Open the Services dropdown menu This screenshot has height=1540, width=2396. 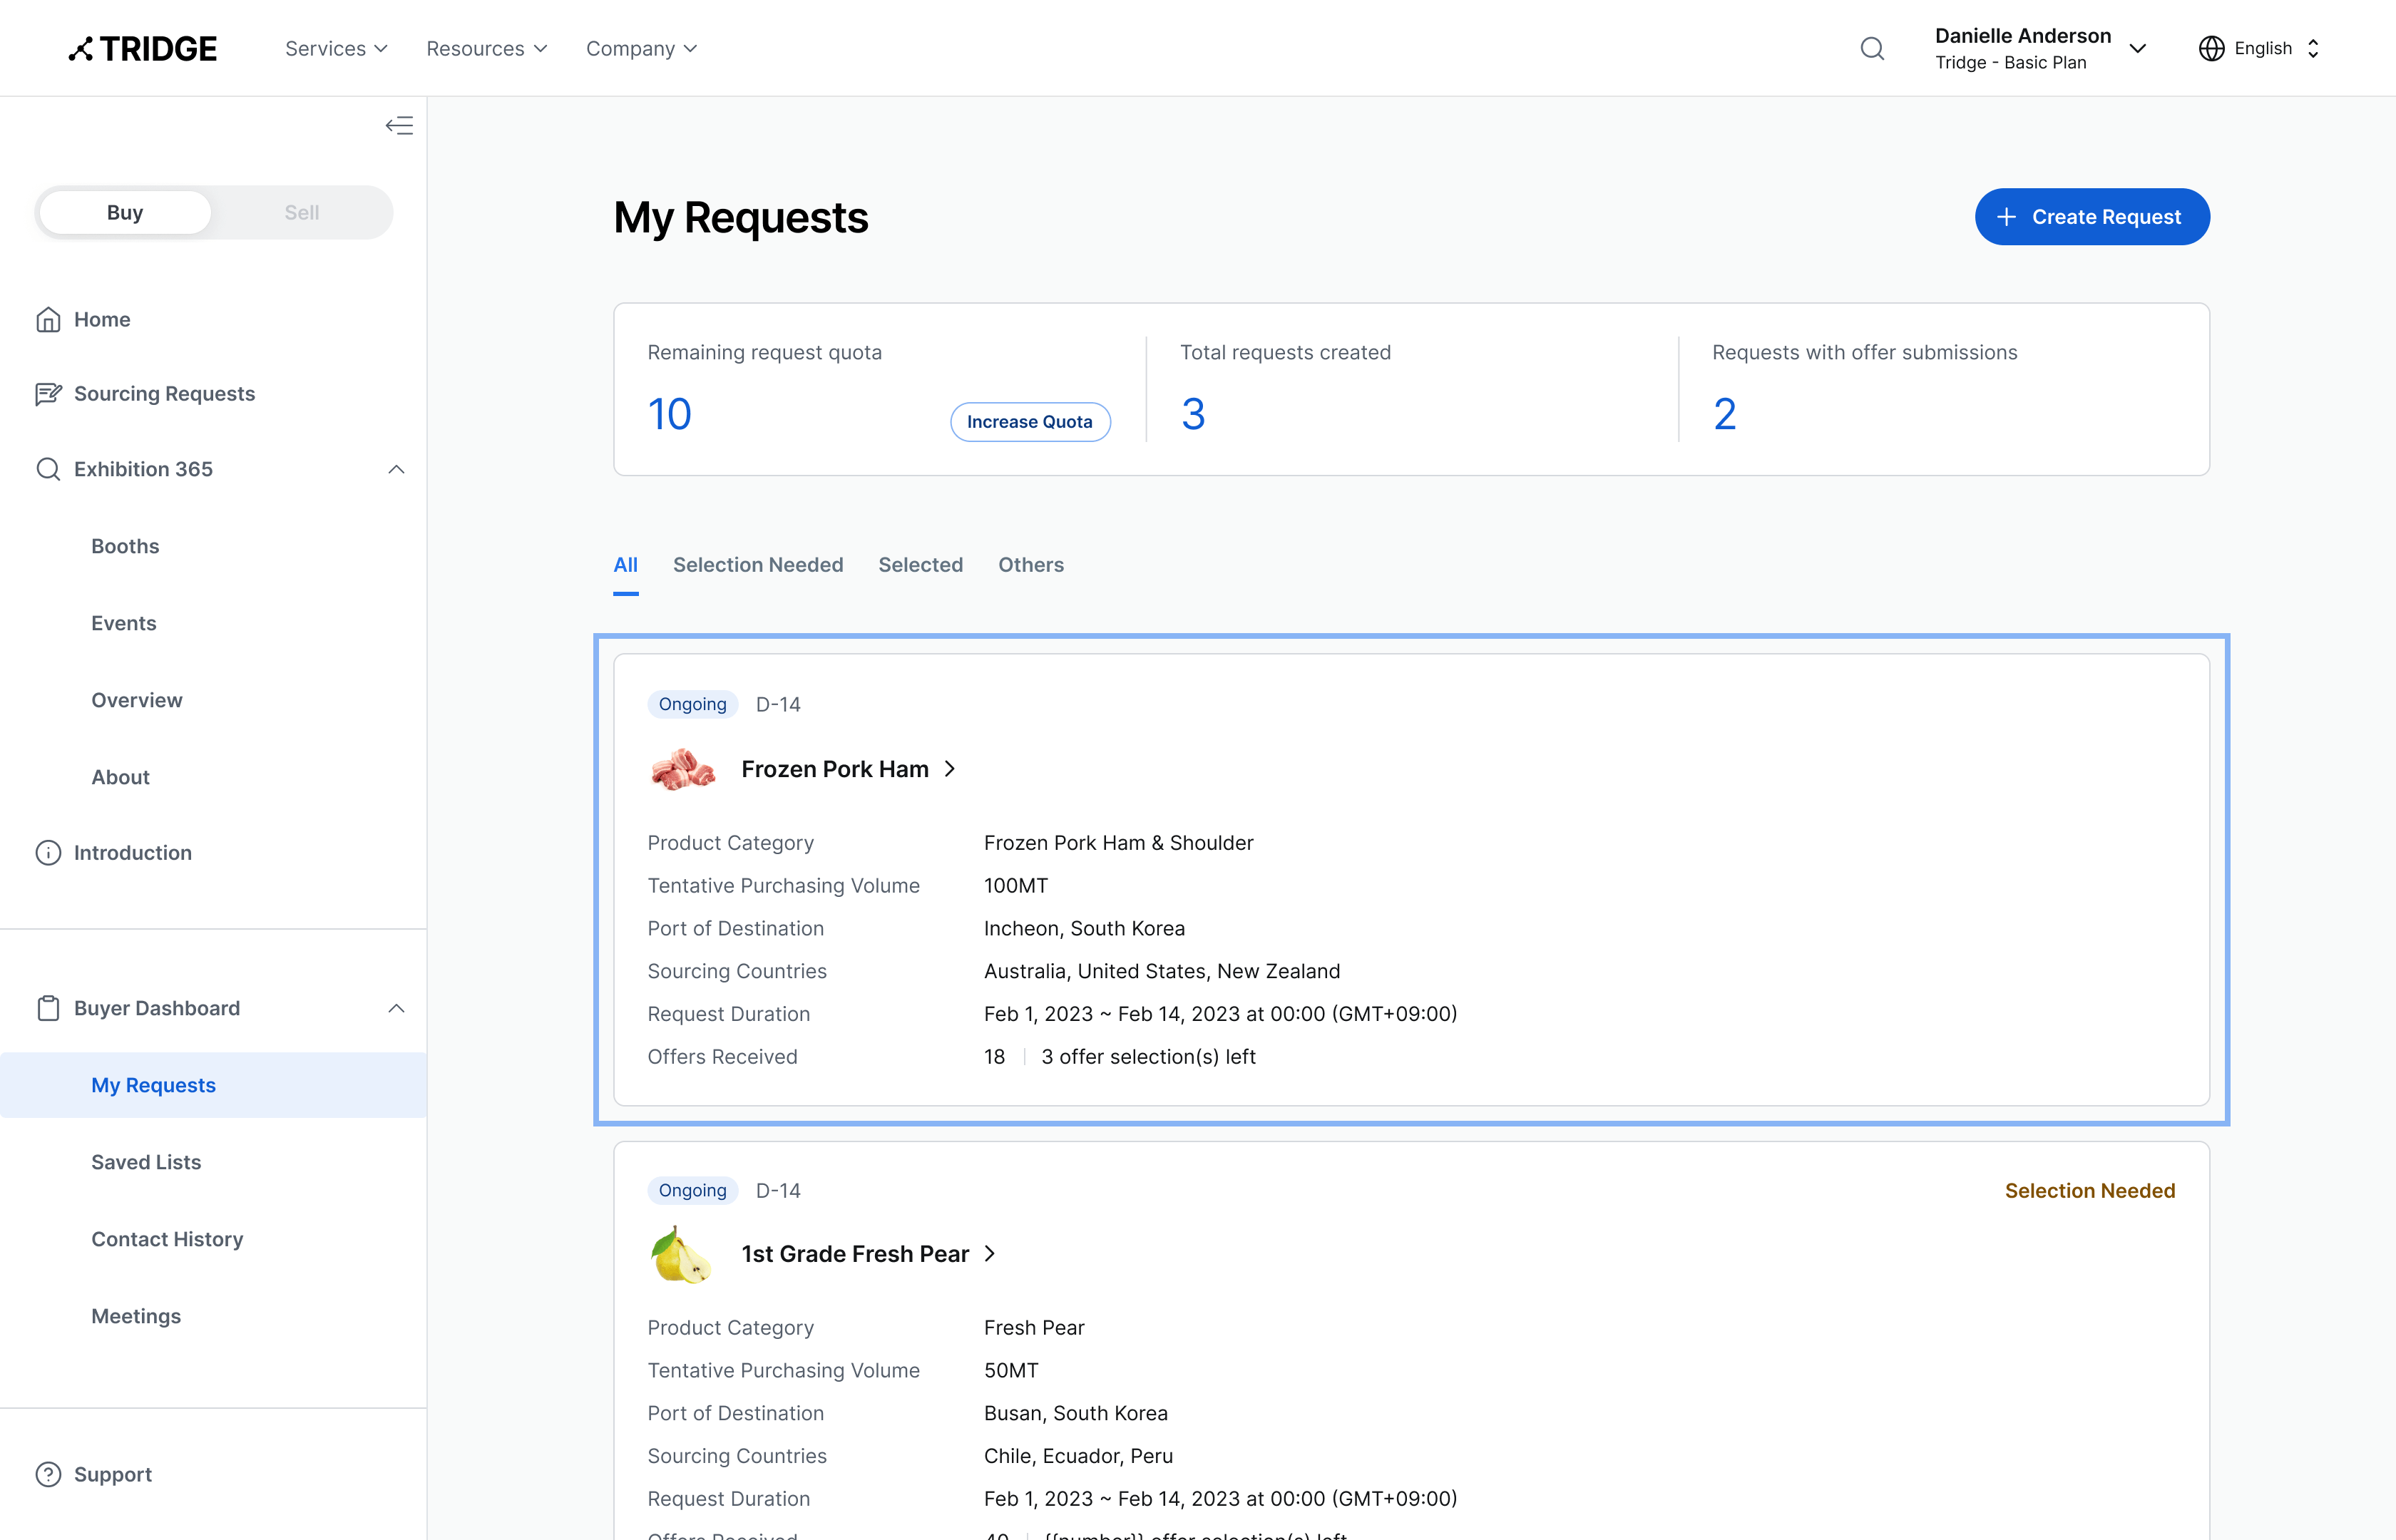click(x=336, y=48)
